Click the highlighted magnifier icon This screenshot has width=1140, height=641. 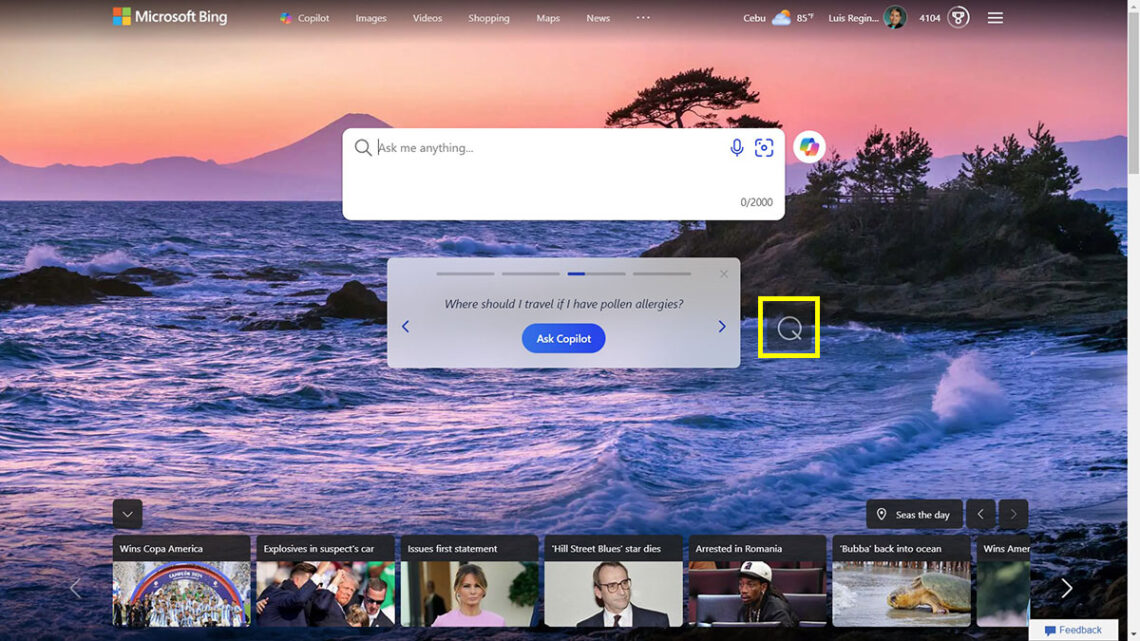coord(789,326)
